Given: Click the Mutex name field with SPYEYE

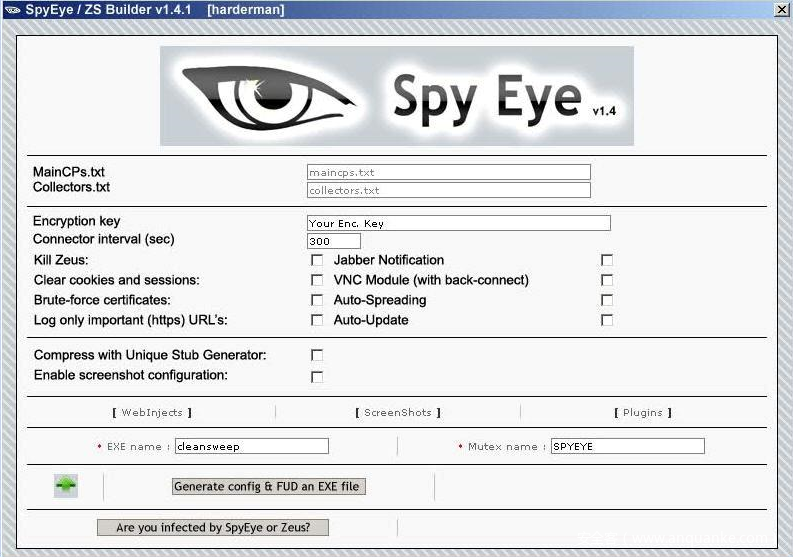Looking at the screenshot, I should pos(628,446).
